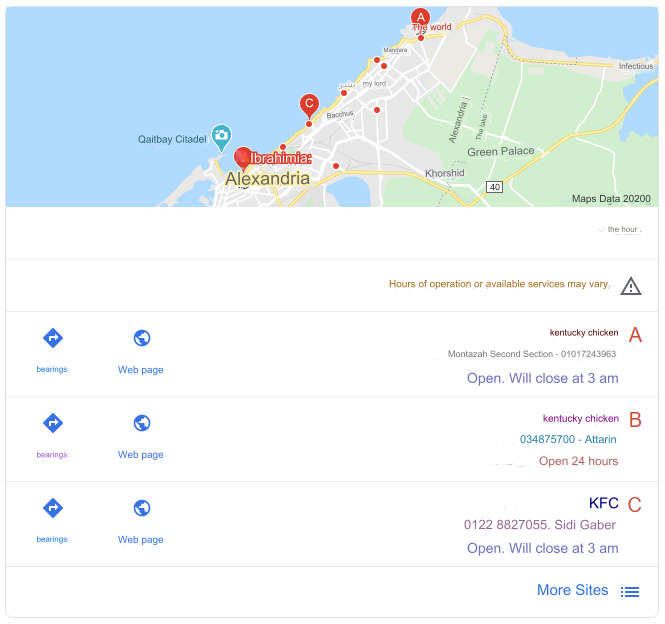Screen dimensions: 665x624
Task: Click the 'Bacchus' map label
Action: [340, 114]
